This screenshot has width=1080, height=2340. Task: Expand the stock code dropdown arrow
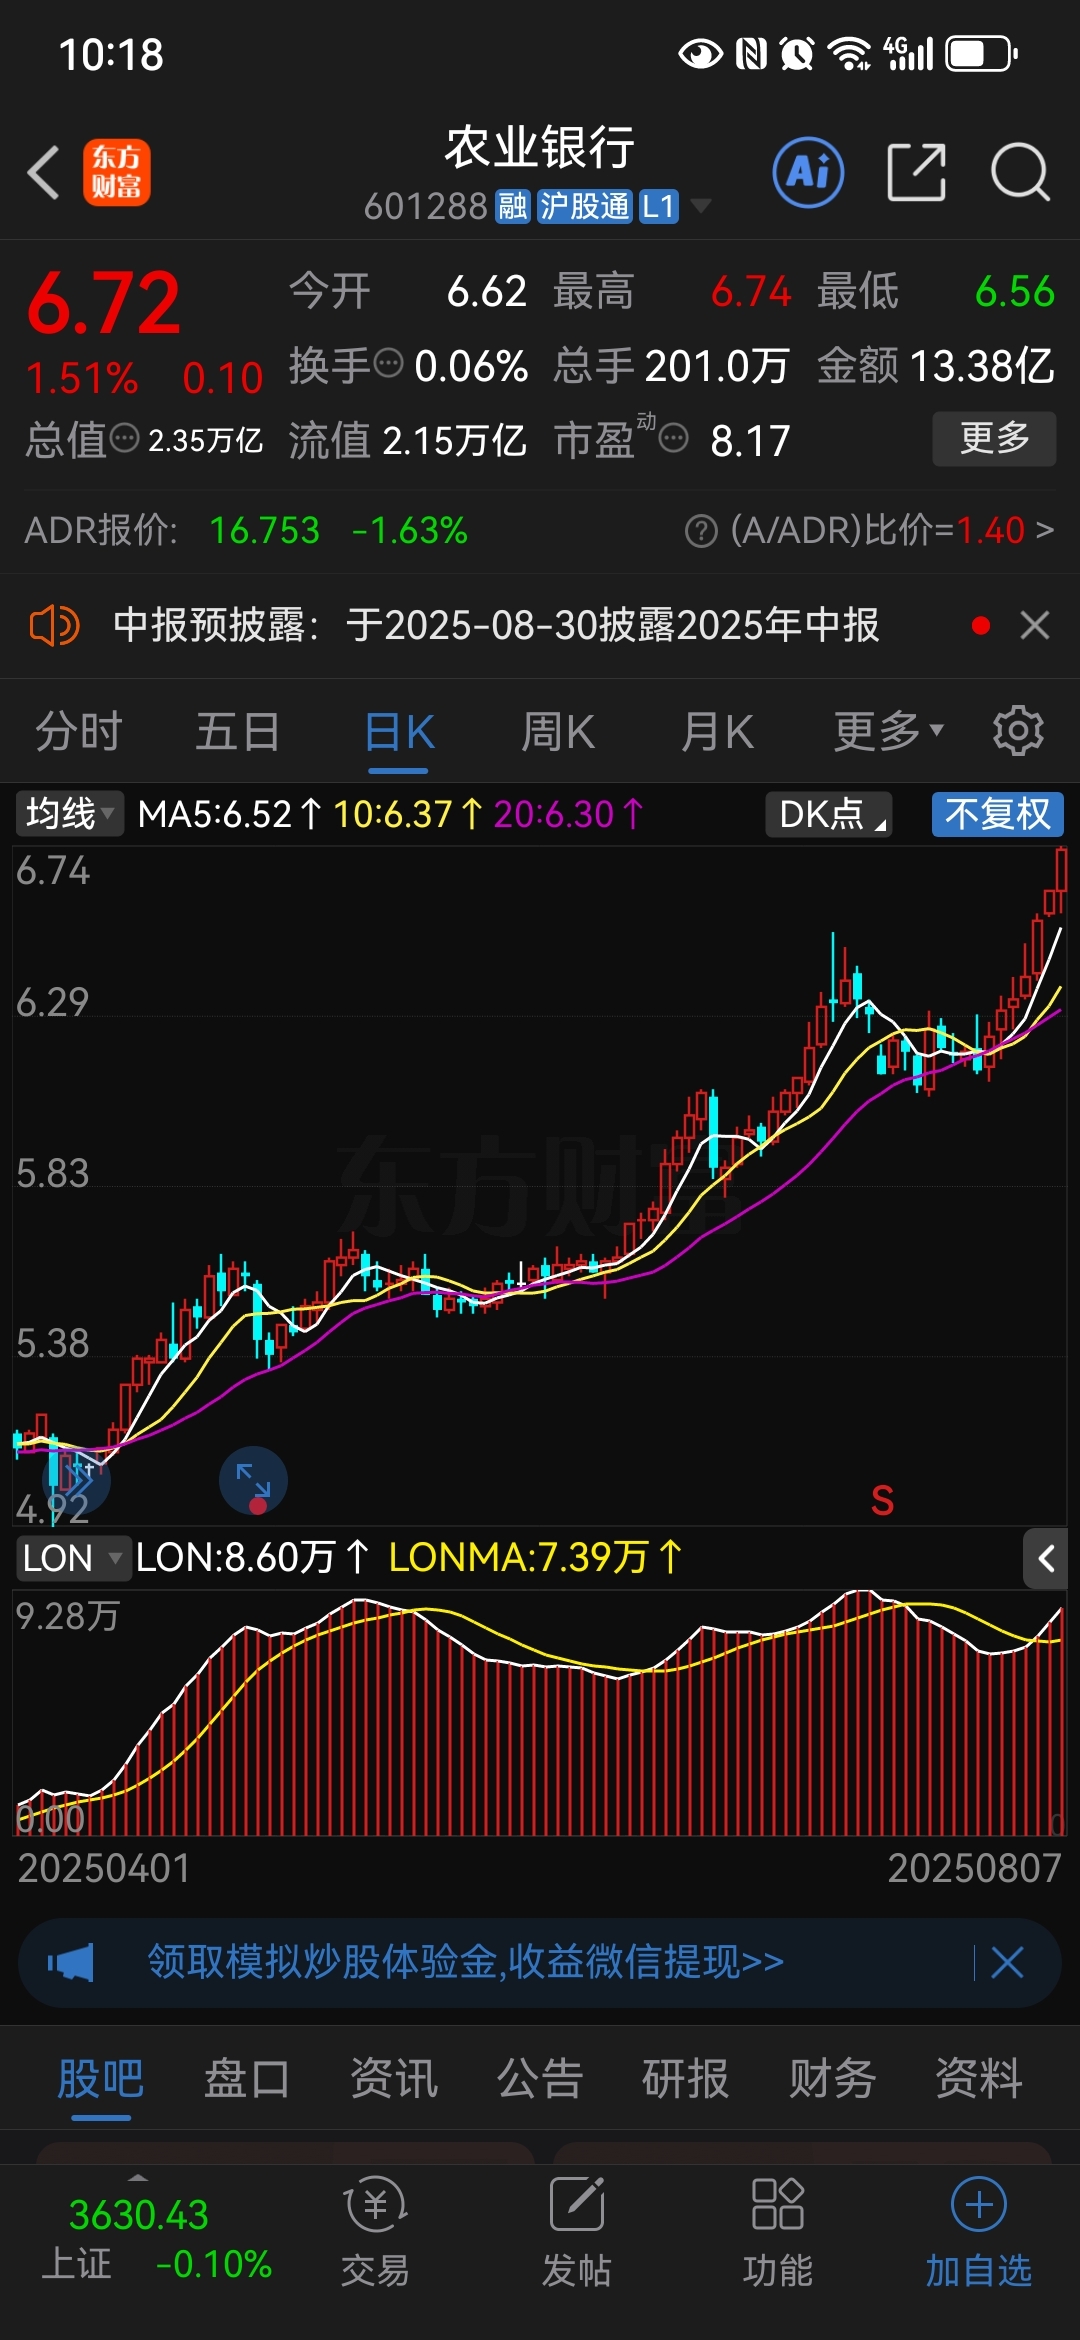click(x=701, y=206)
